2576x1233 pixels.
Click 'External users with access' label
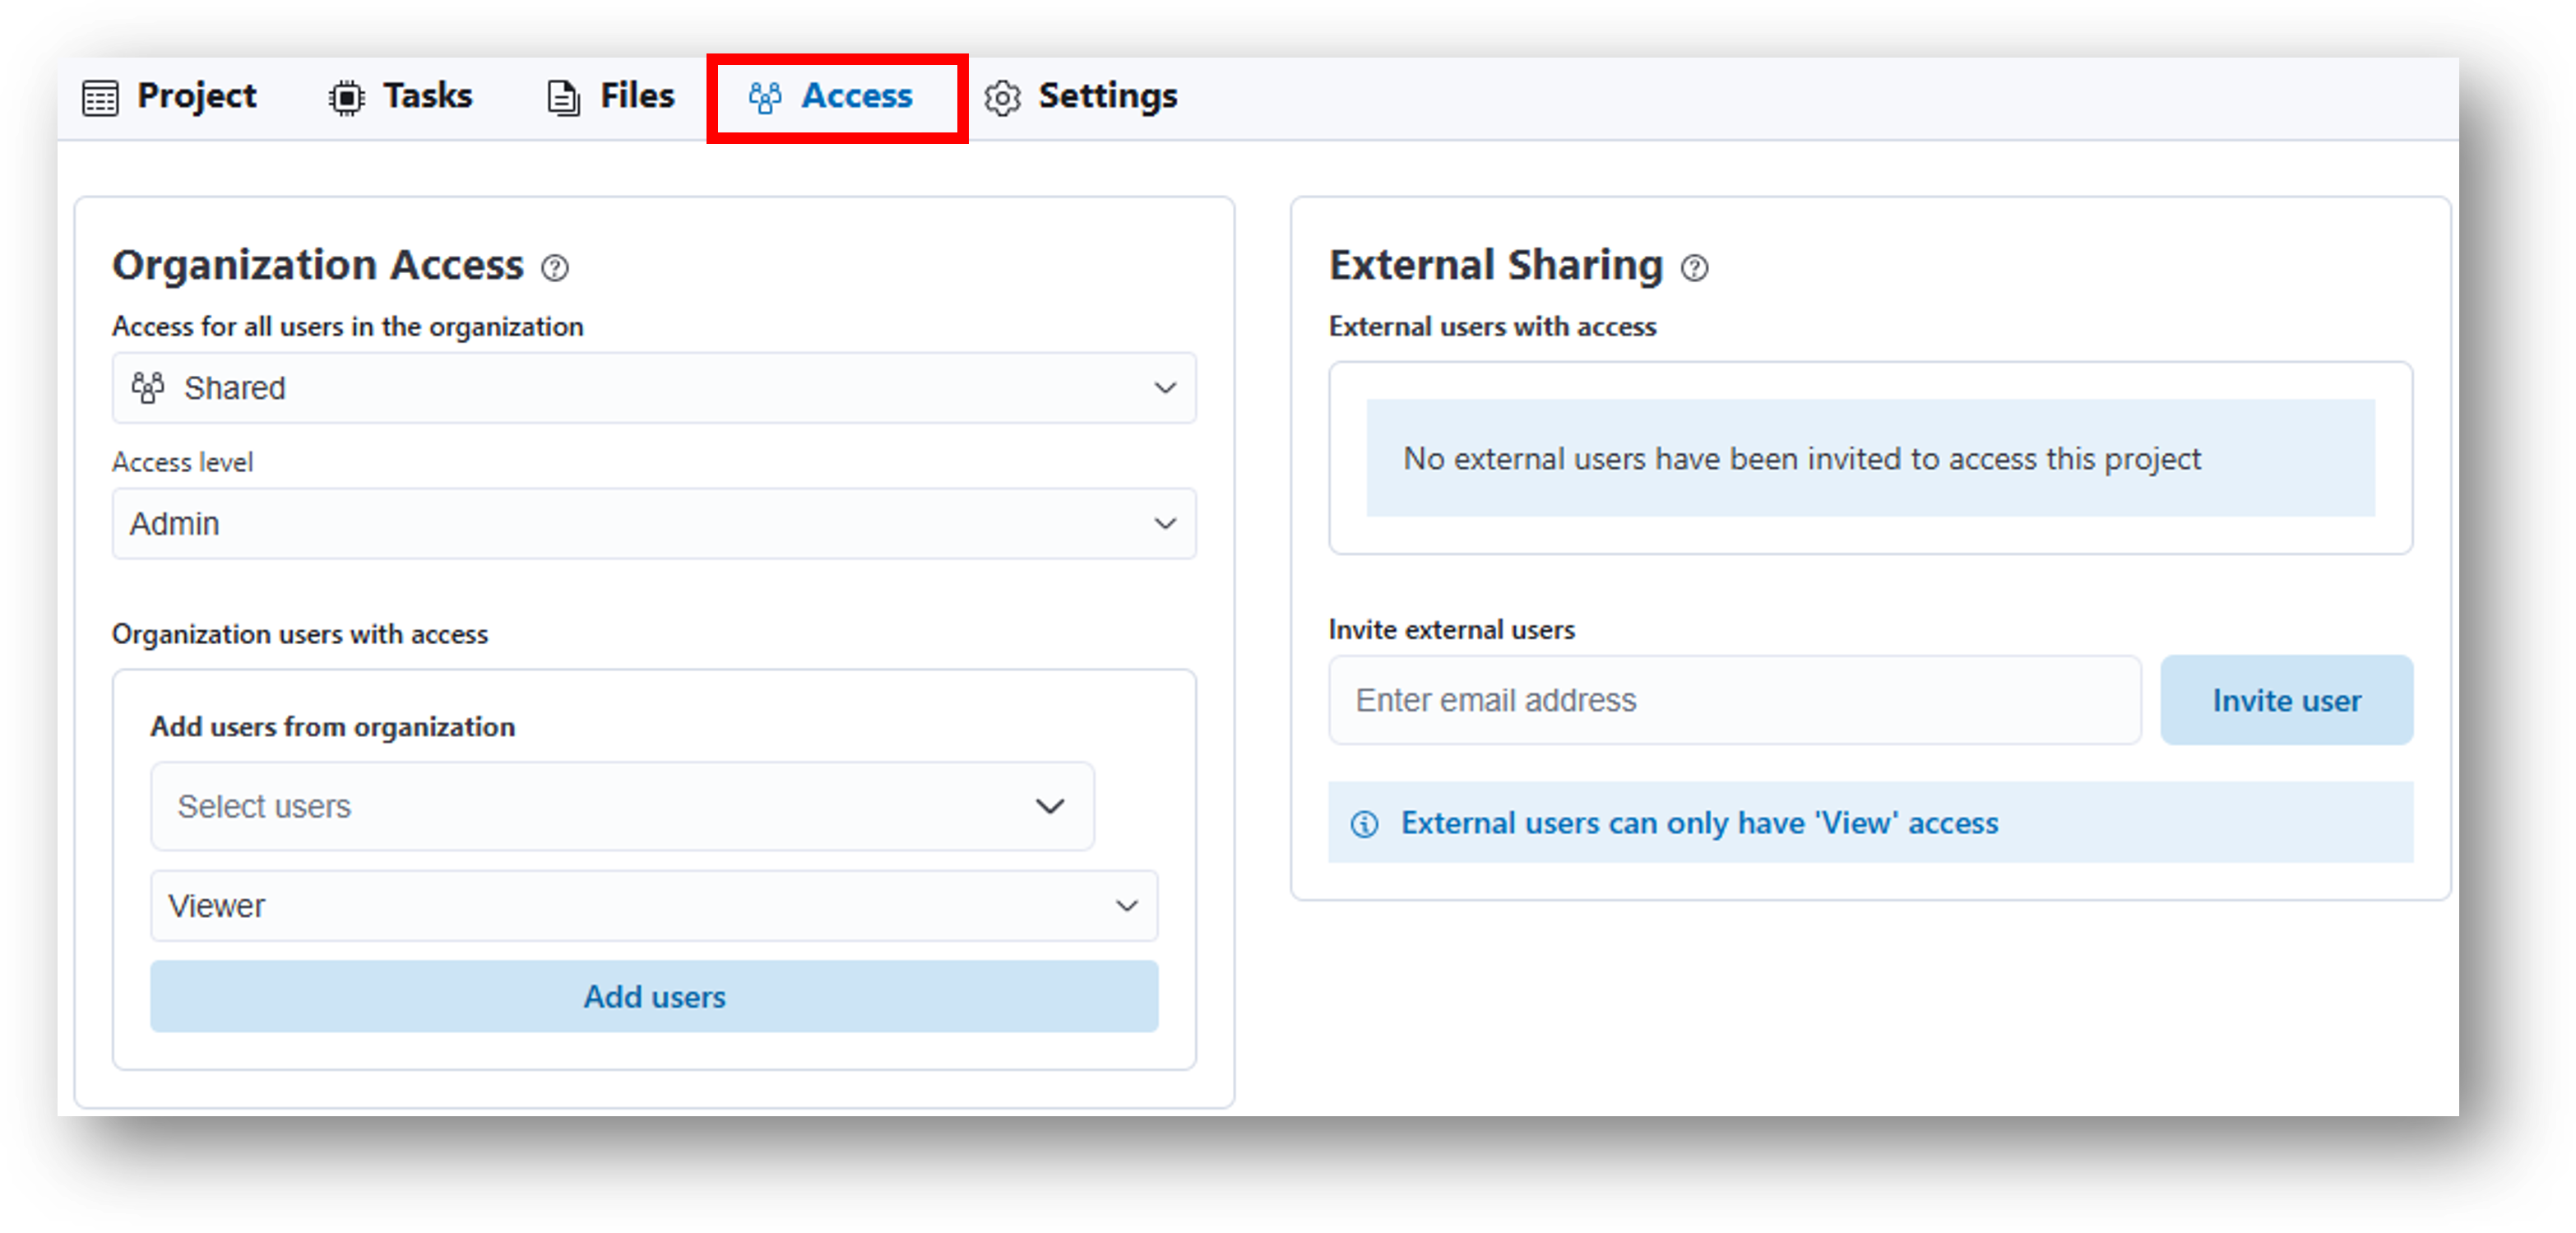coord(1492,327)
